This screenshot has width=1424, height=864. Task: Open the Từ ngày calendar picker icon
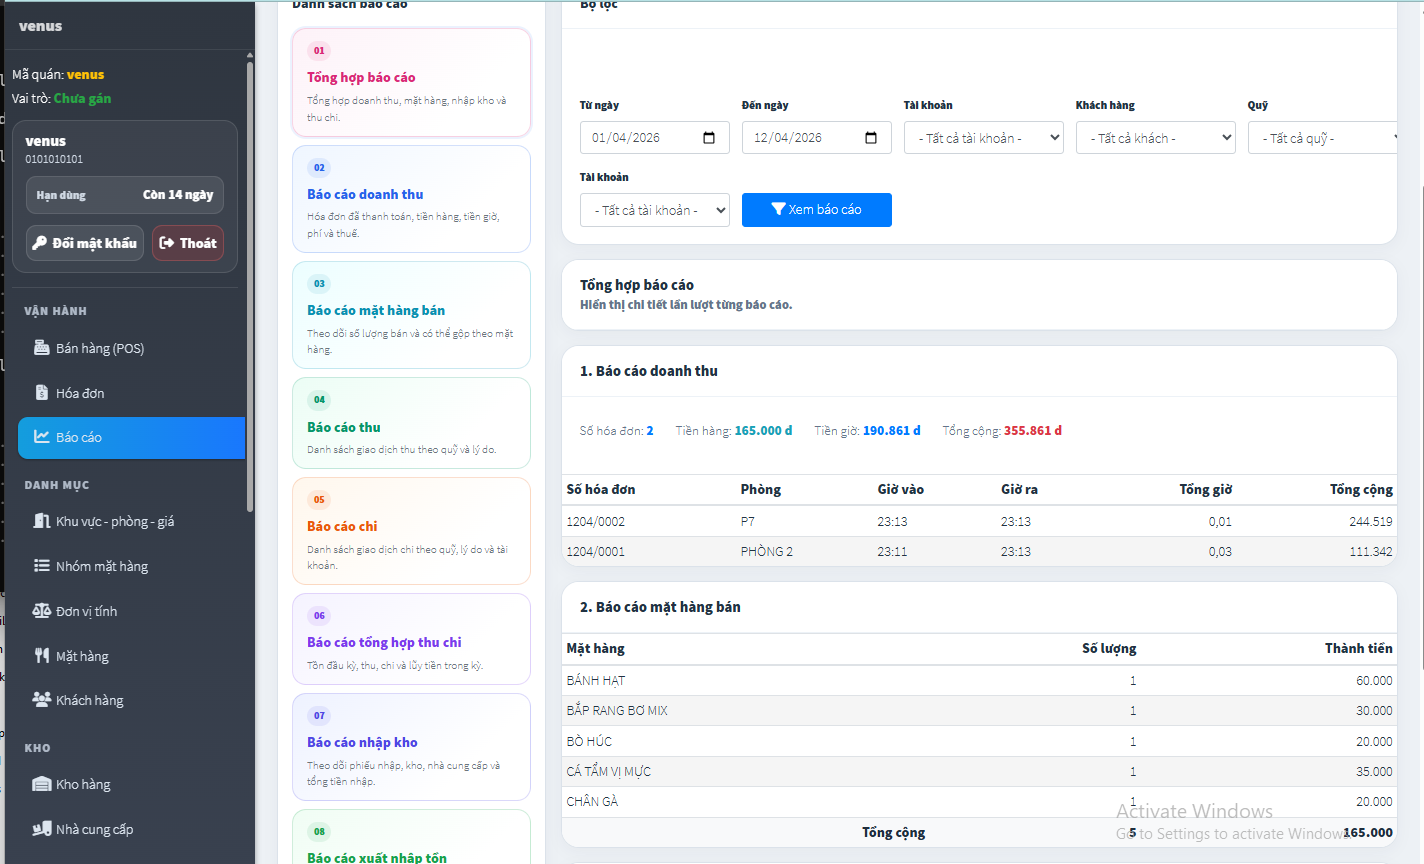[709, 138]
